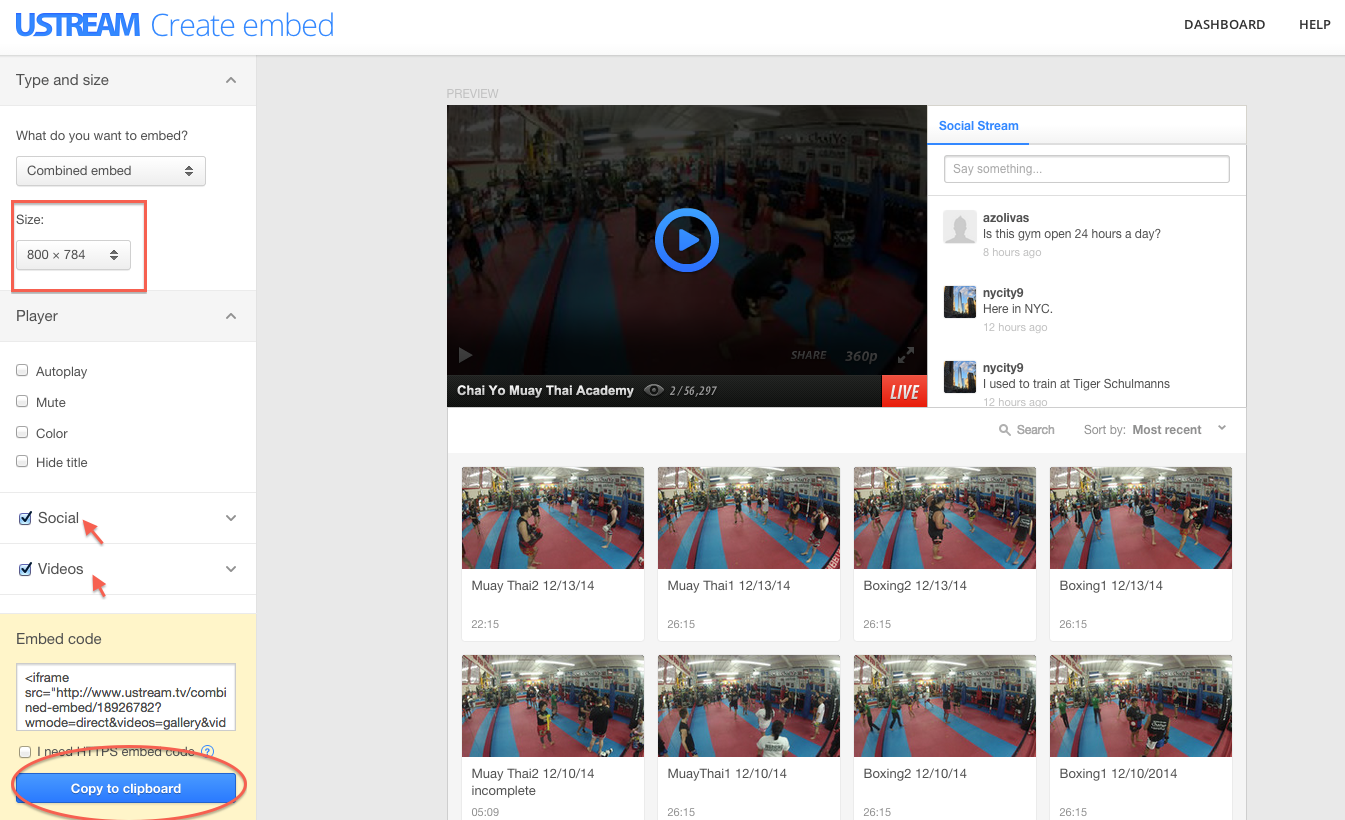Open Muay Thai2 12/10/14 incomplete thumbnail
This screenshot has height=820, width=1345.
(553, 706)
